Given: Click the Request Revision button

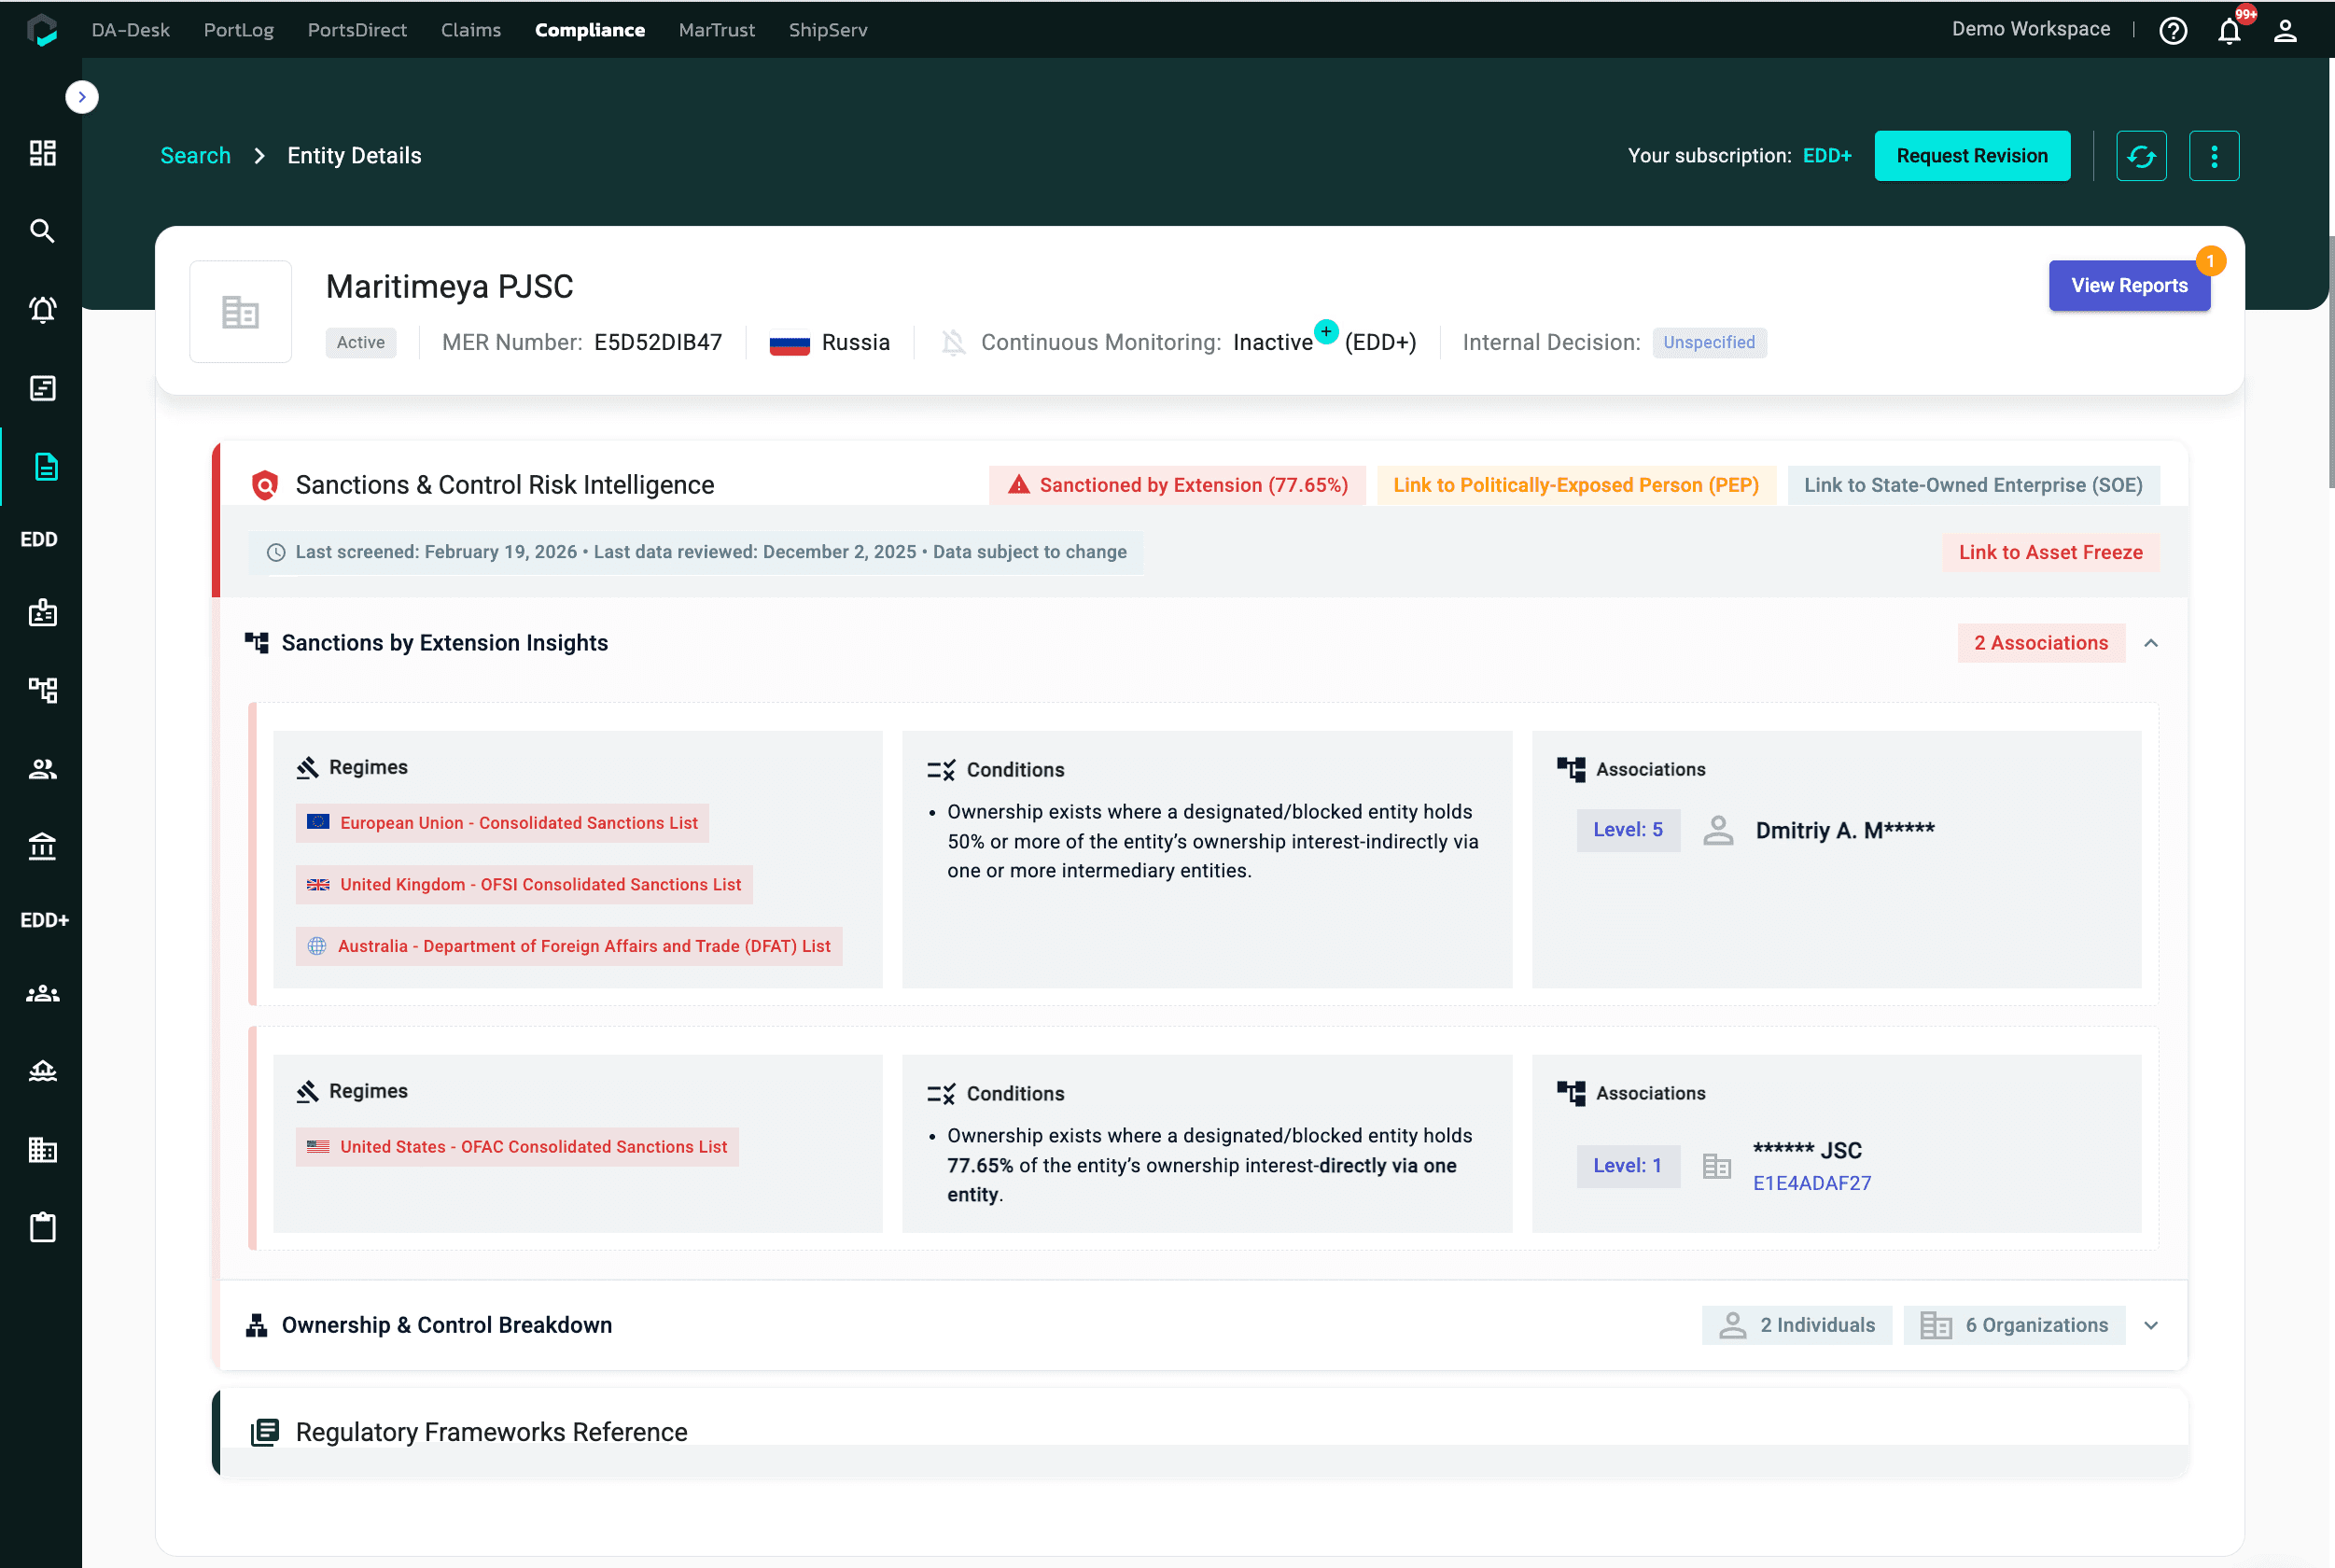Looking at the screenshot, I should coord(1971,156).
